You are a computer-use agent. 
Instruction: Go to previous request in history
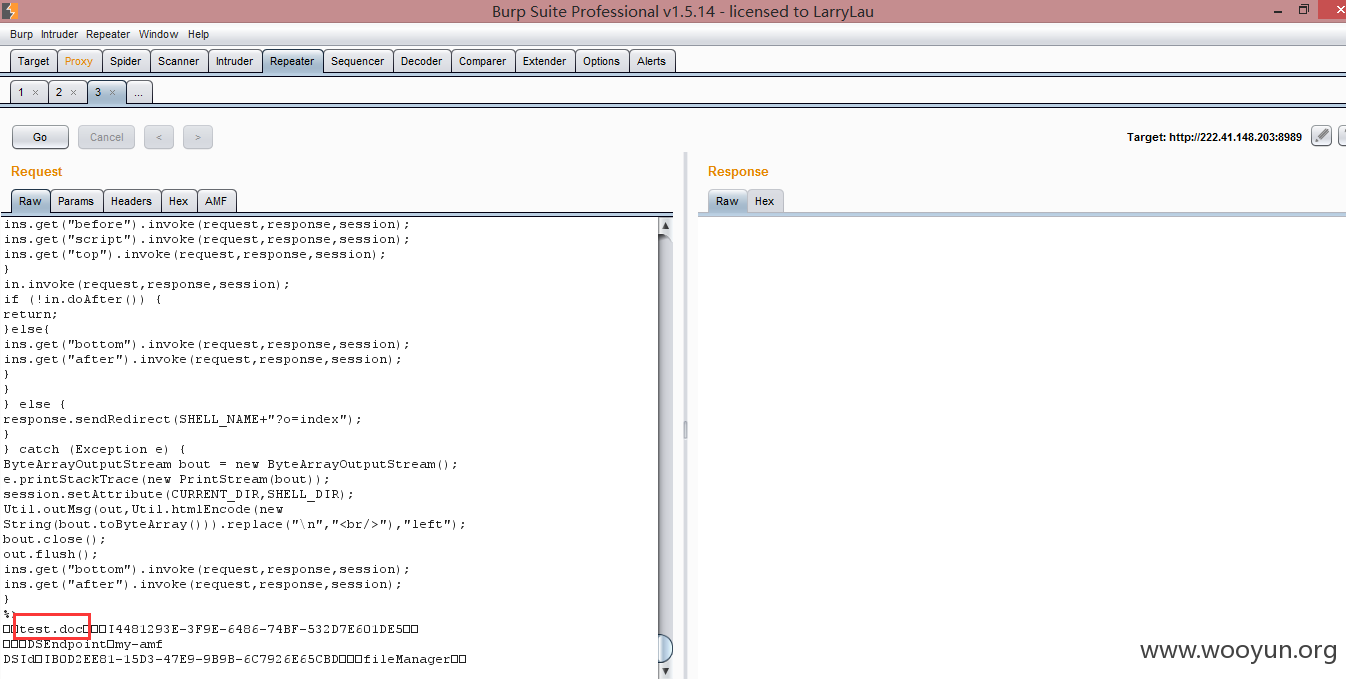(x=158, y=137)
